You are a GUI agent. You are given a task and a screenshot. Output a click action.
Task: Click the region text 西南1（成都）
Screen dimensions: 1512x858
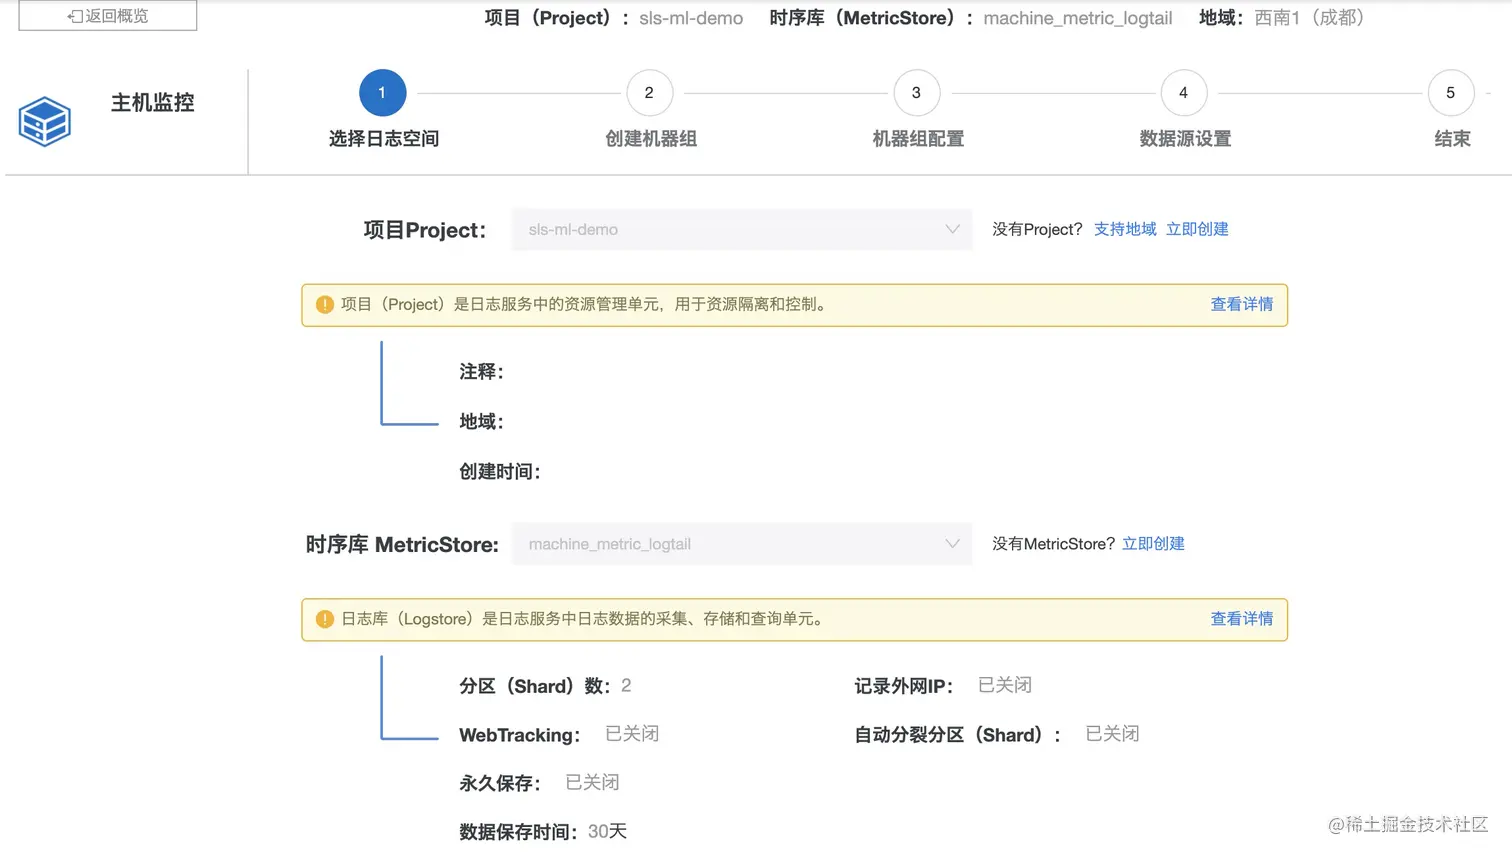tap(1310, 18)
